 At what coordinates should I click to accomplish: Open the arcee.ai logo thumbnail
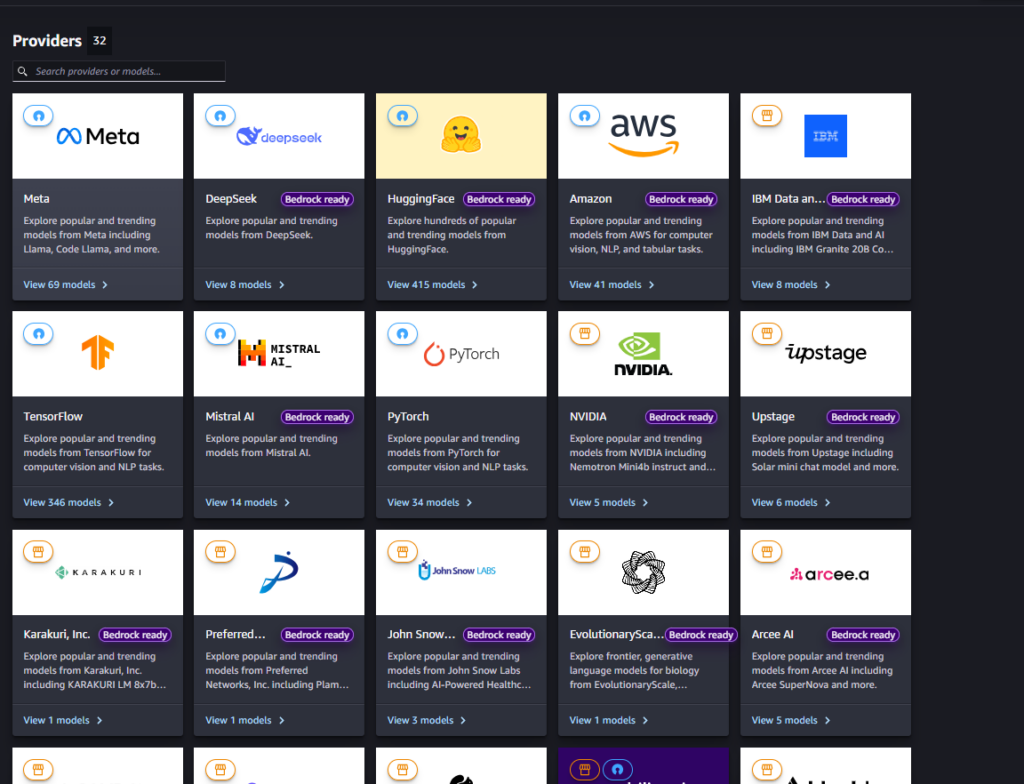829,574
